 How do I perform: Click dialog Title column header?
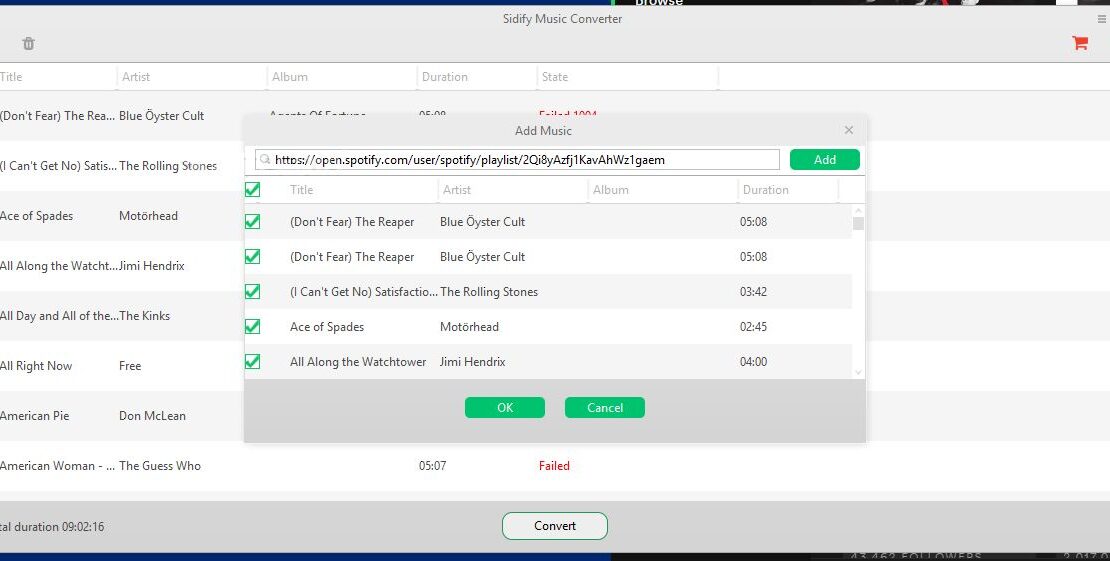302,189
